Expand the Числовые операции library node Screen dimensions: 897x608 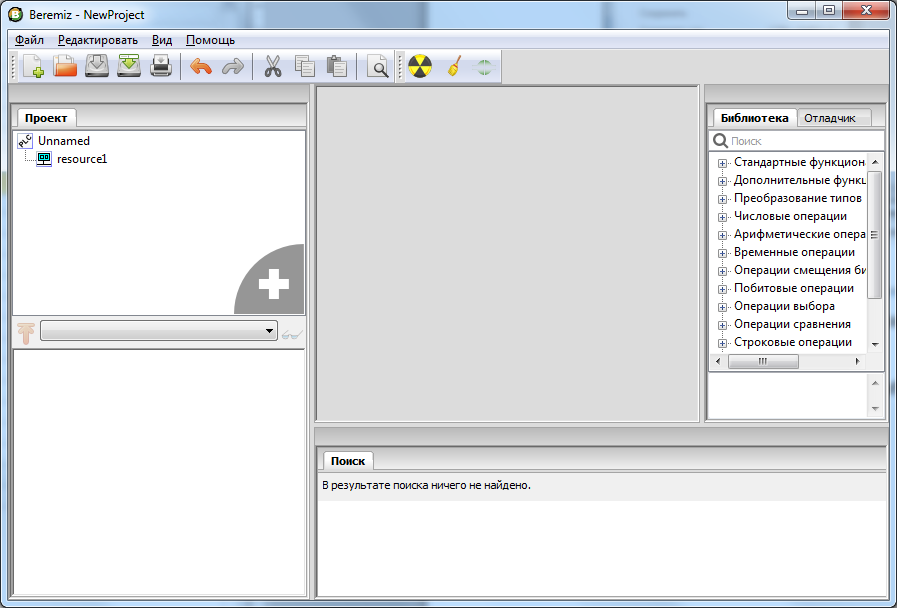pos(722,216)
